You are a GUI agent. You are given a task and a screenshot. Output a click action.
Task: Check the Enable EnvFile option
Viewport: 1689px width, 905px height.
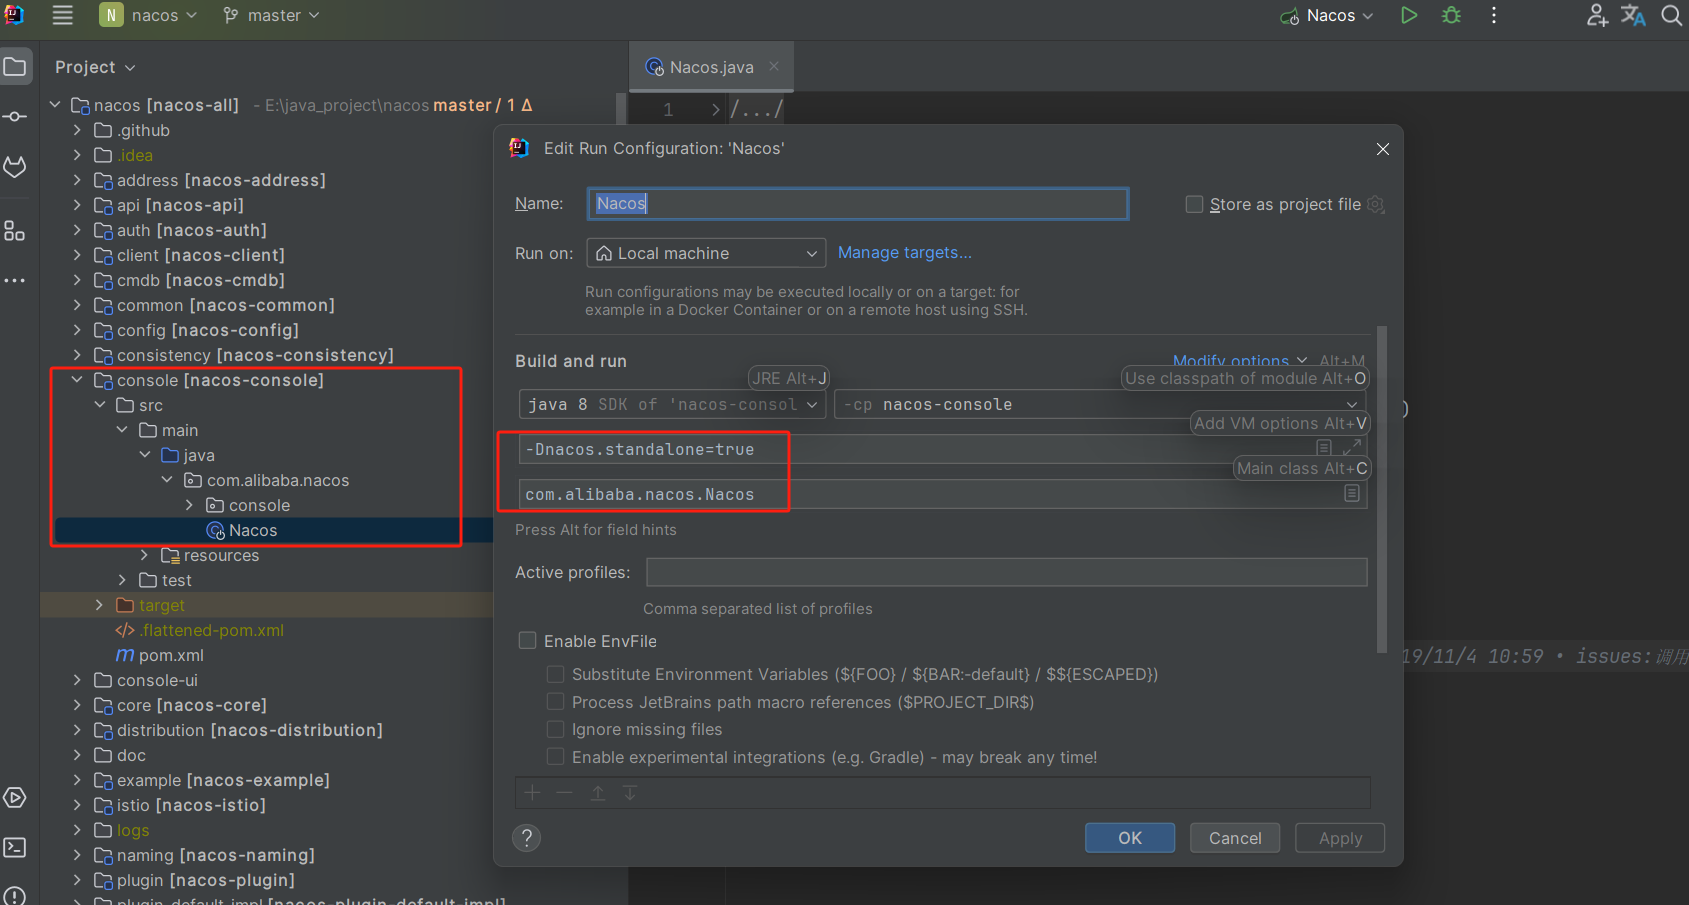tap(527, 640)
